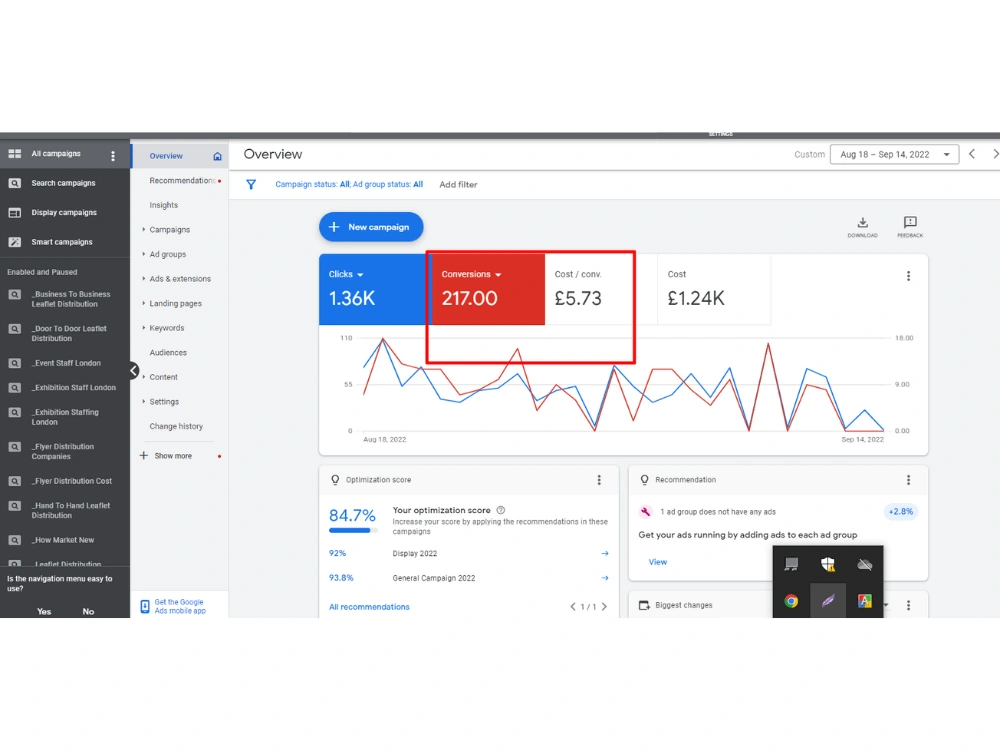The image size is (1000, 750).
Task: Select the Cost metric tile
Action: [714, 289]
